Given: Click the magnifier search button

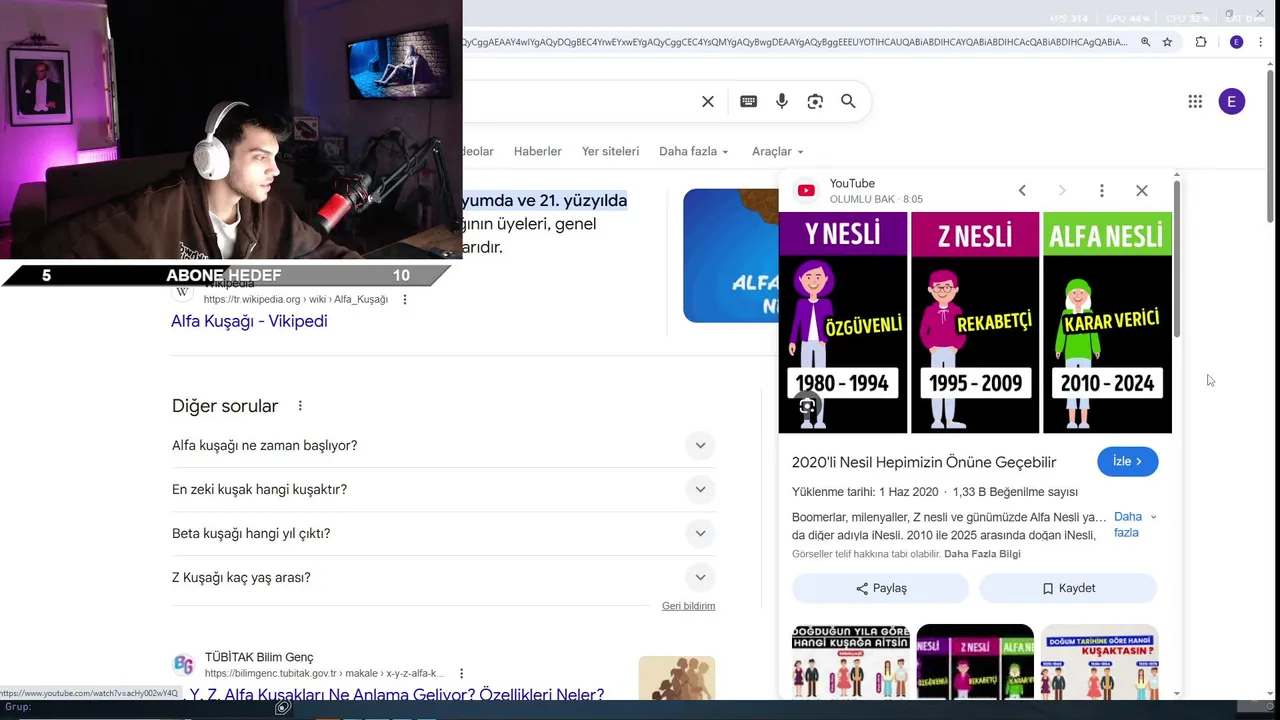Looking at the screenshot, I should [x=848, y=101].
